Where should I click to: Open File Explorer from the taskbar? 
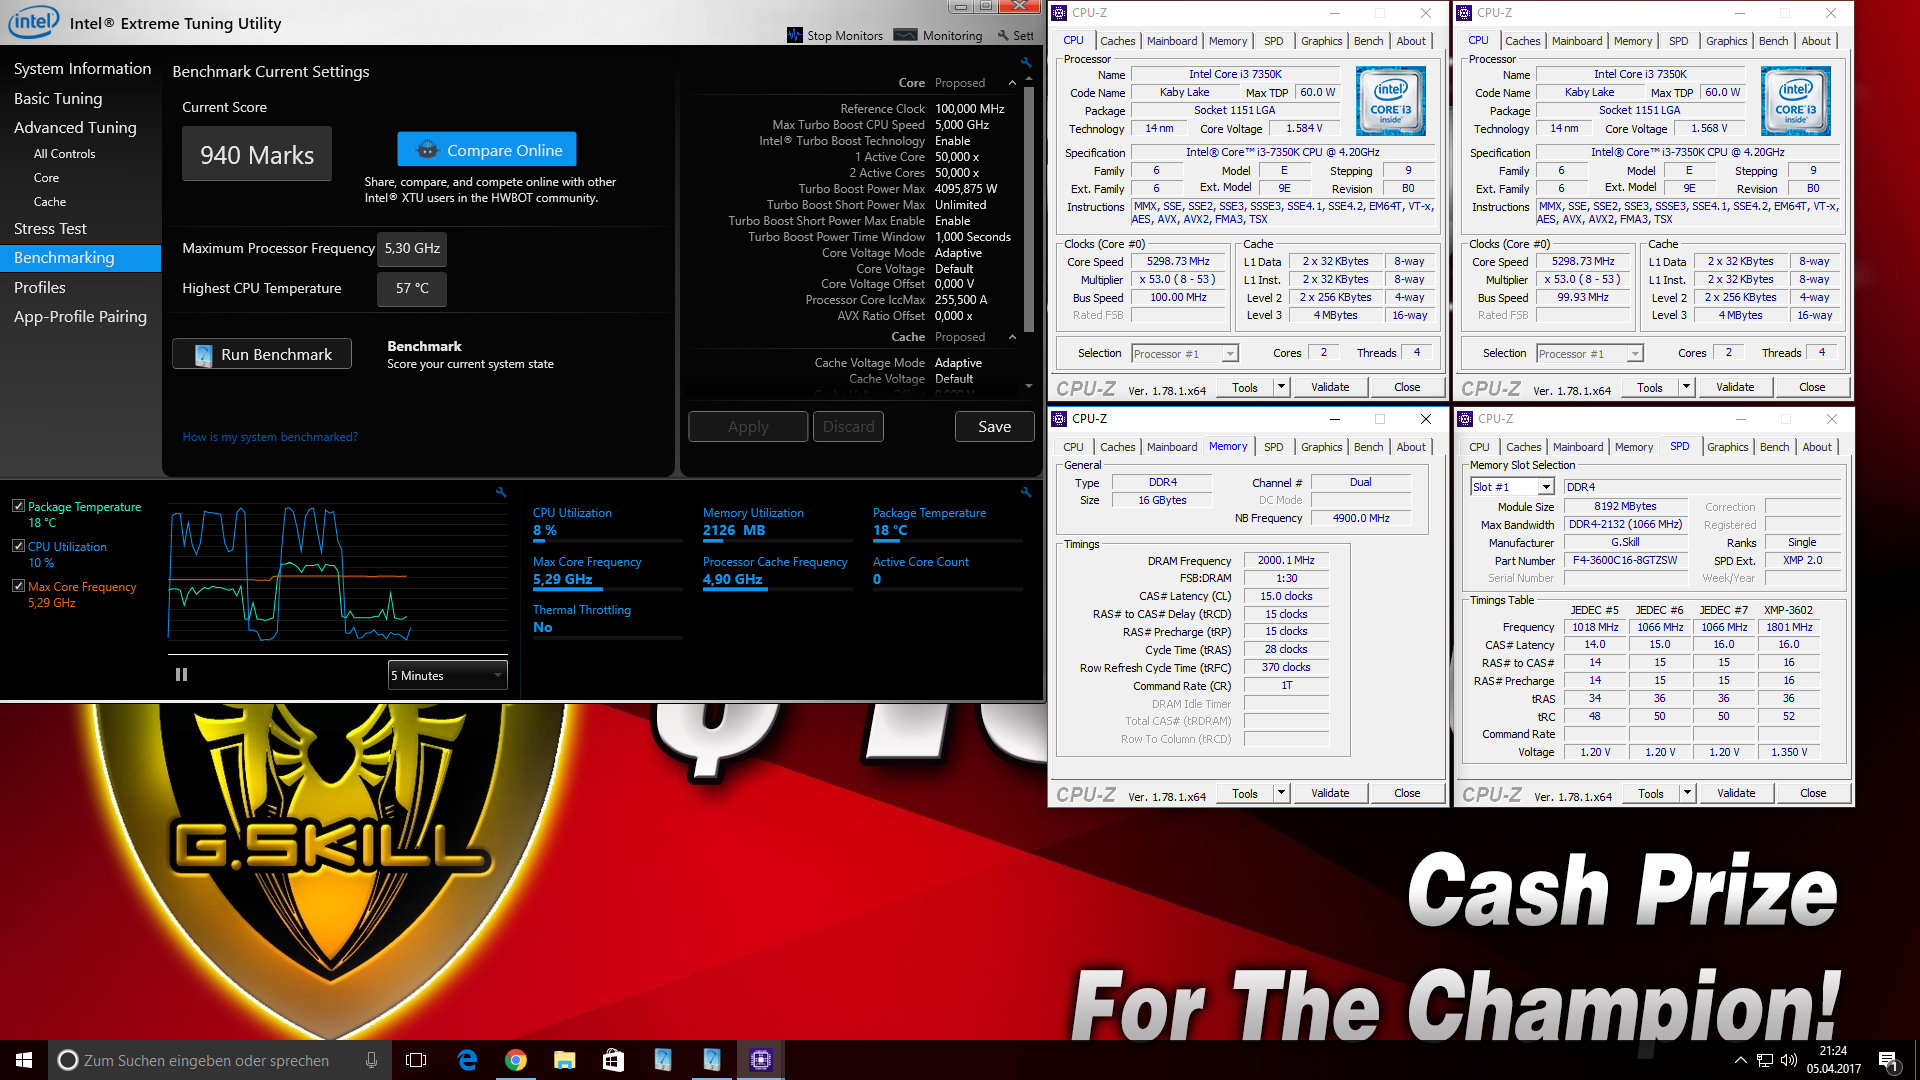pos(564,1060)
